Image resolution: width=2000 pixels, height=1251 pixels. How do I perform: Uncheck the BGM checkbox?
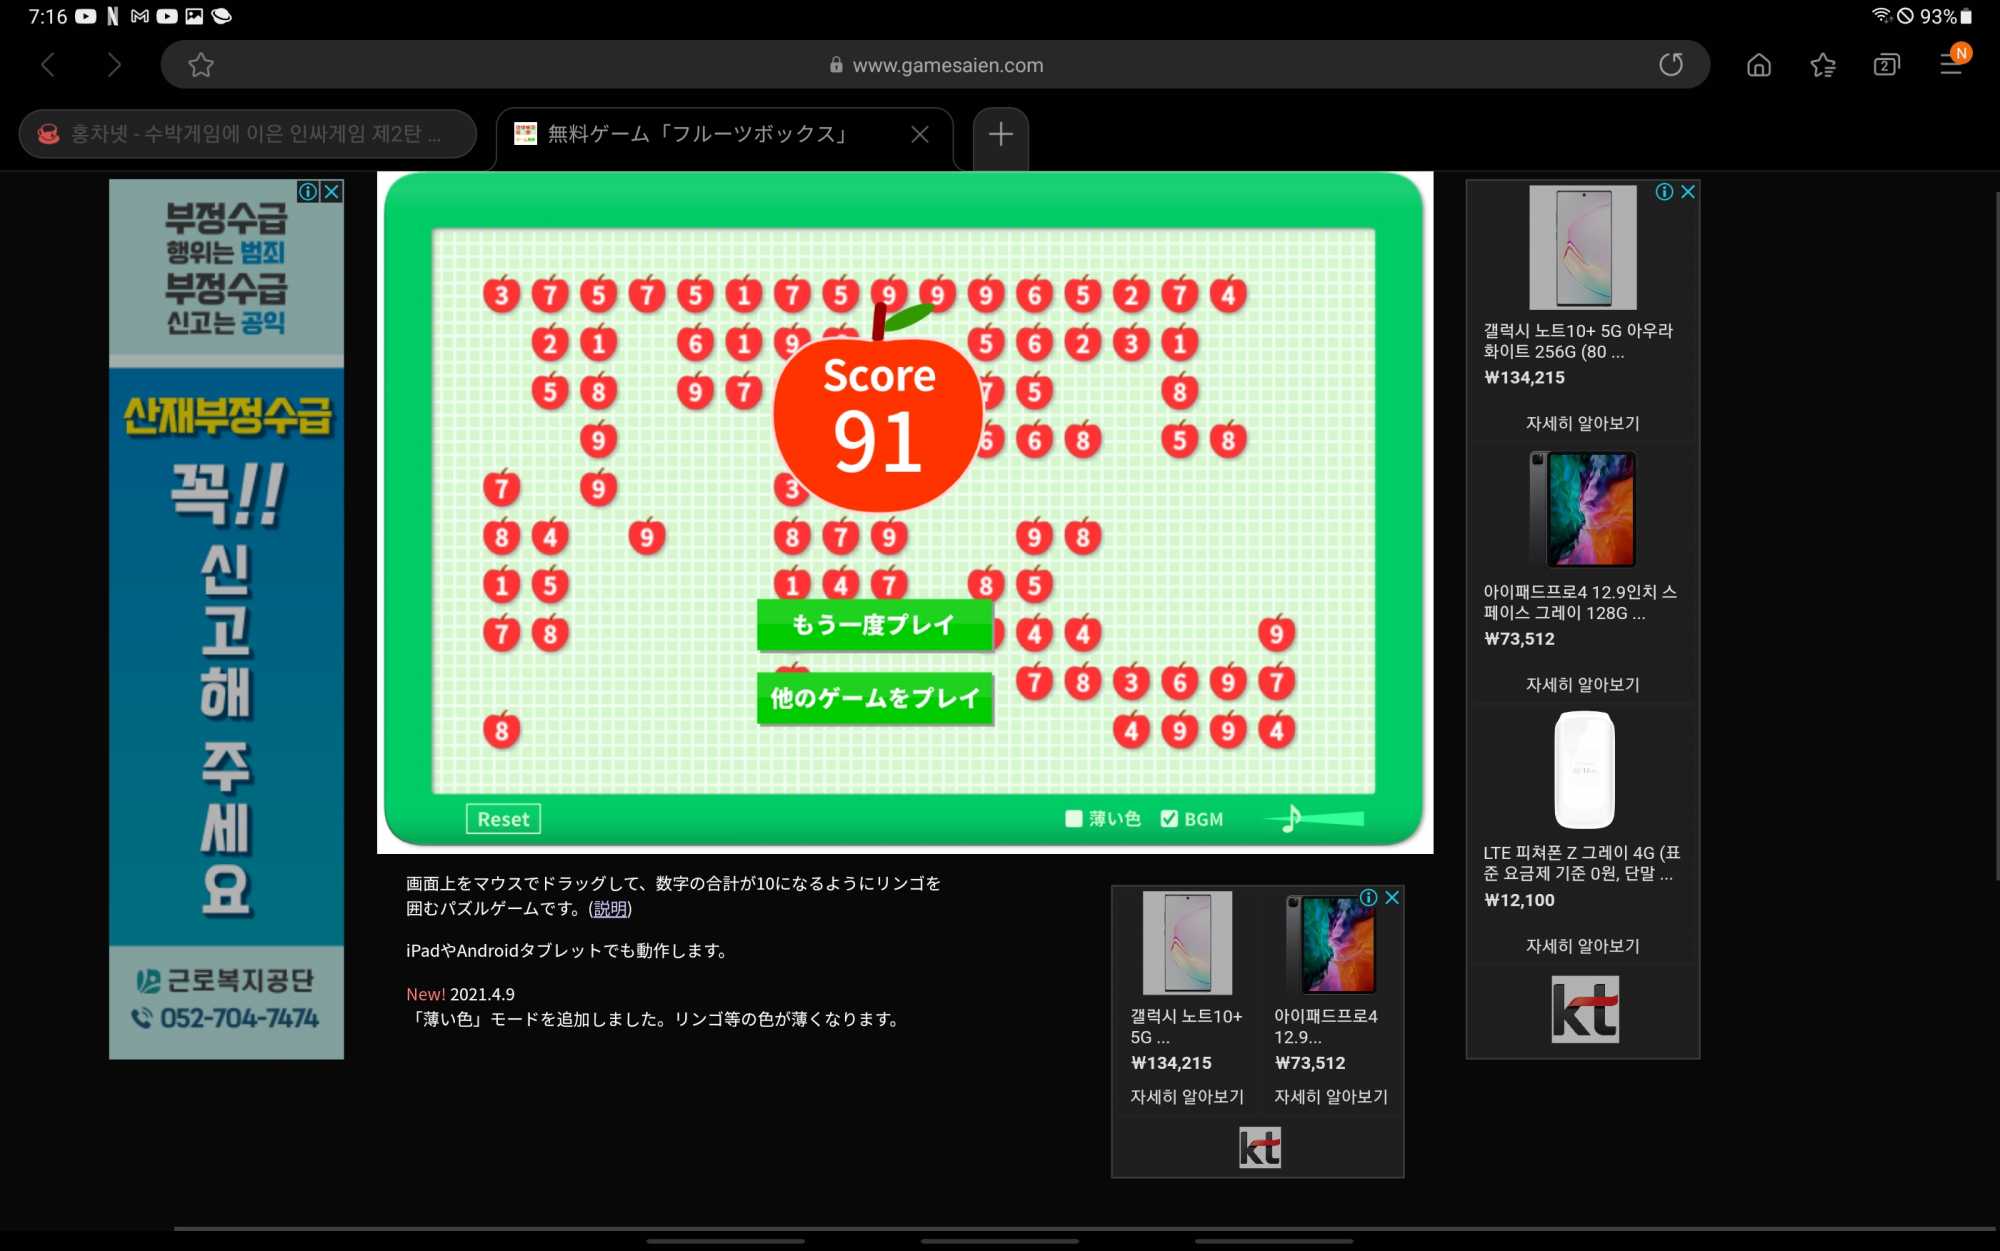click(1169, 819)
